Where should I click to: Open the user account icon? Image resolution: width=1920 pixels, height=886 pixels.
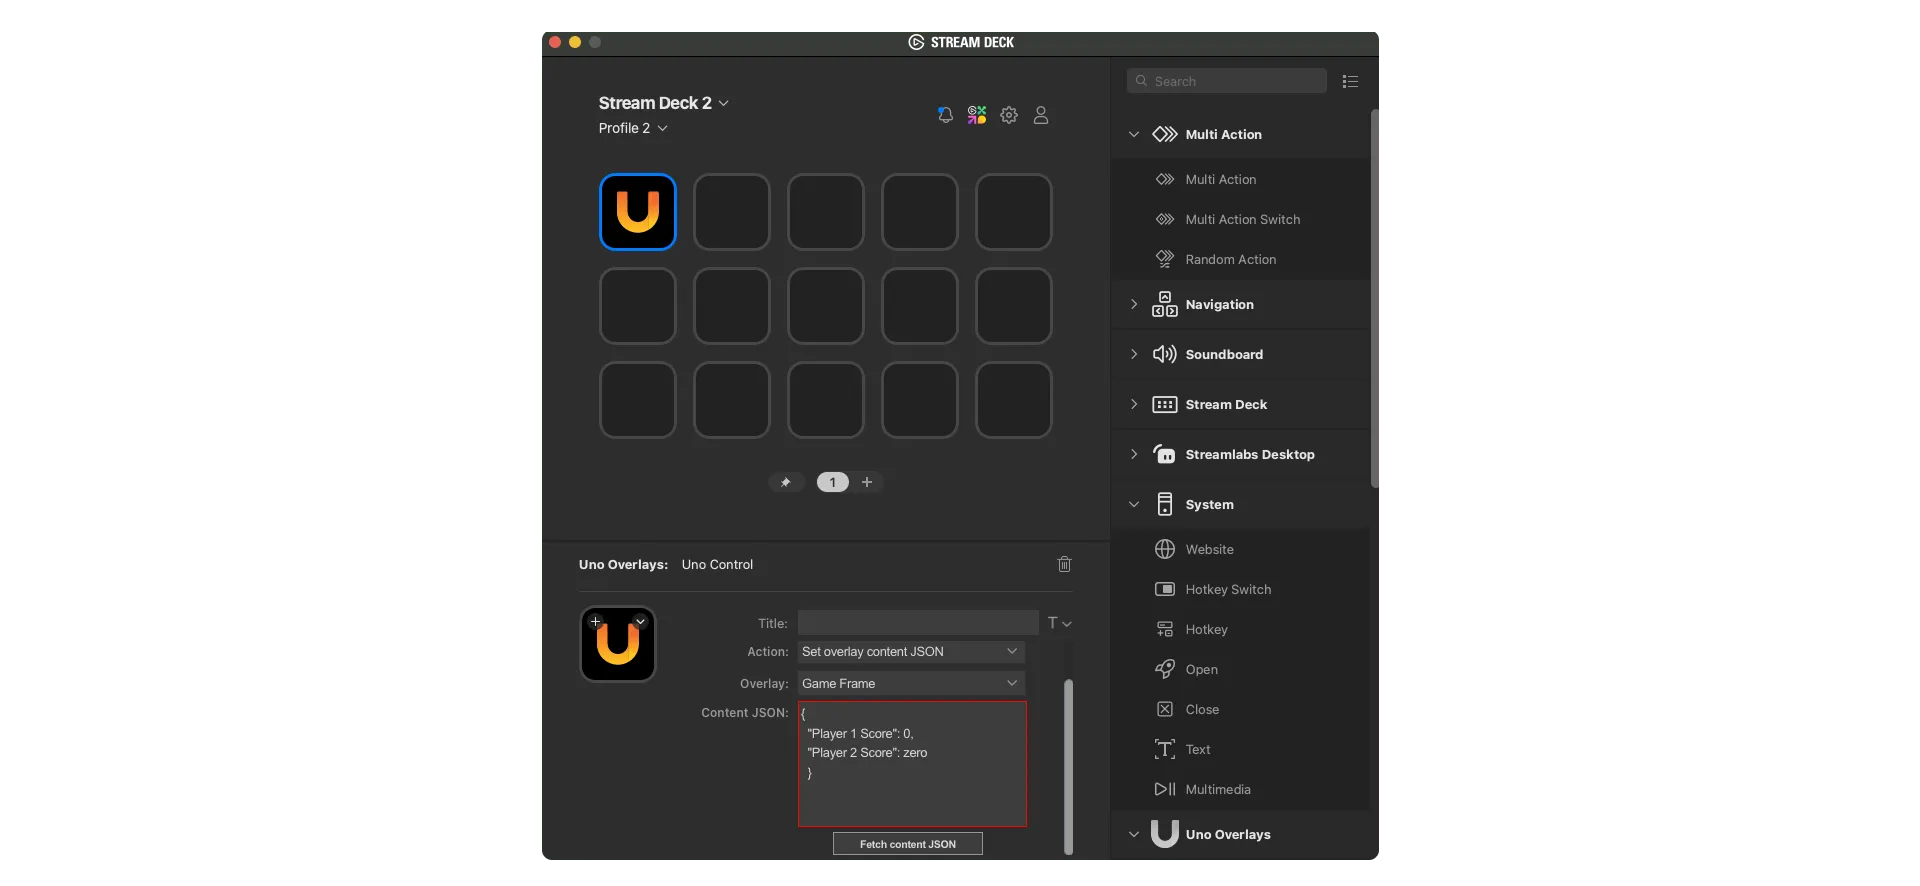tap(1041, 115)
